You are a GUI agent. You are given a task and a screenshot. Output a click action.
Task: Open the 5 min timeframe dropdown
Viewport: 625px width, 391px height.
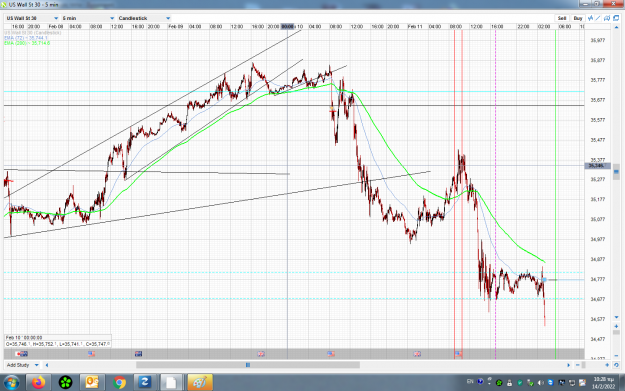click(x=88, y=18)
